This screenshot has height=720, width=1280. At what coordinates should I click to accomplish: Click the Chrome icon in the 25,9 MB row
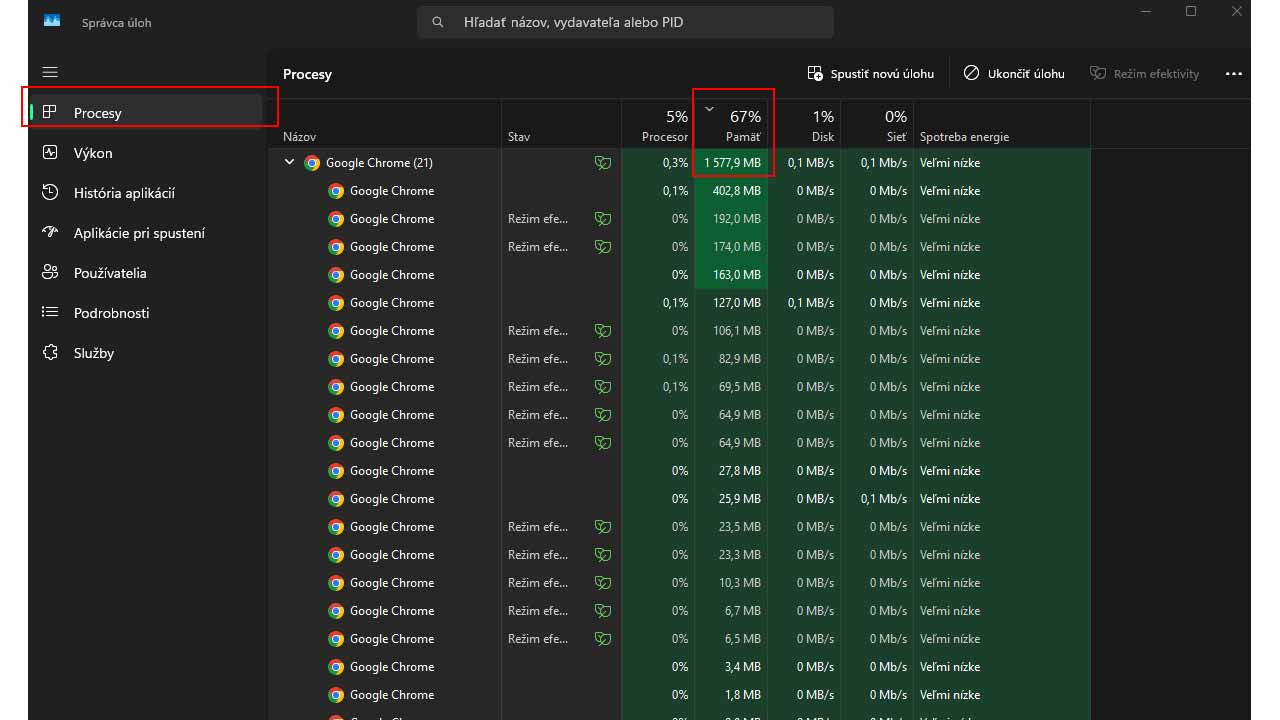(336, 499)
